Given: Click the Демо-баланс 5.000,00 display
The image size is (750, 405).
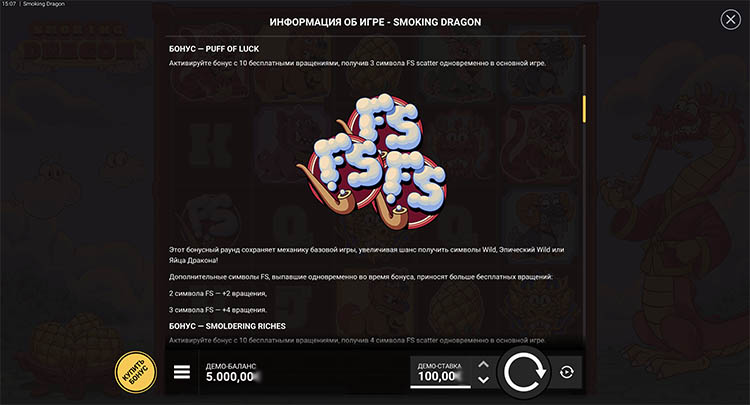Looking at the screenshot, I should click(x=231, y=372).
